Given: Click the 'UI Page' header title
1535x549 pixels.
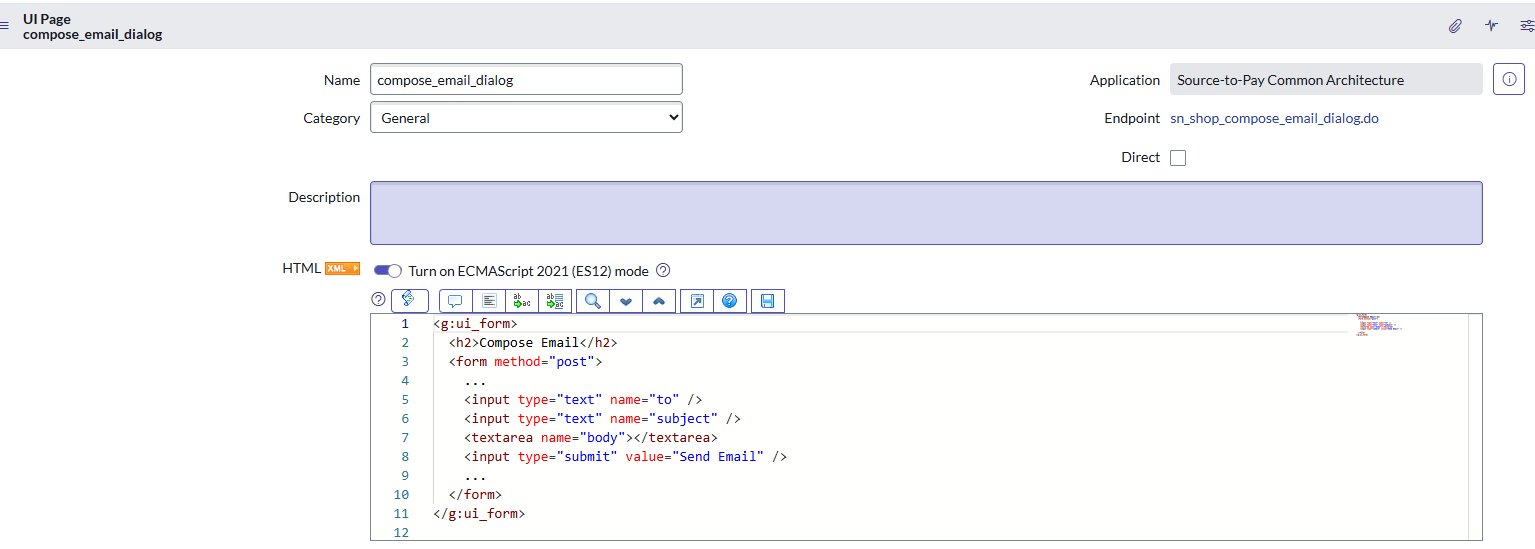Looking at the screenshot, I should pyautogui.click(x=47, y=19).
